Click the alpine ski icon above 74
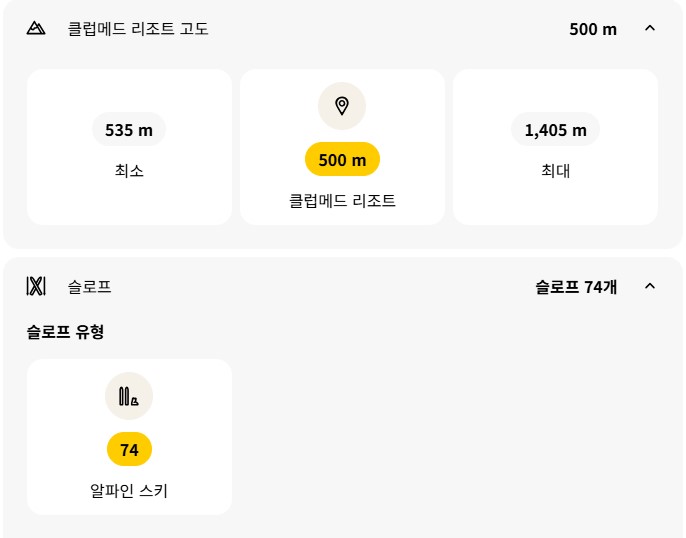Screen dimensions: 686x538 [129, 396]
